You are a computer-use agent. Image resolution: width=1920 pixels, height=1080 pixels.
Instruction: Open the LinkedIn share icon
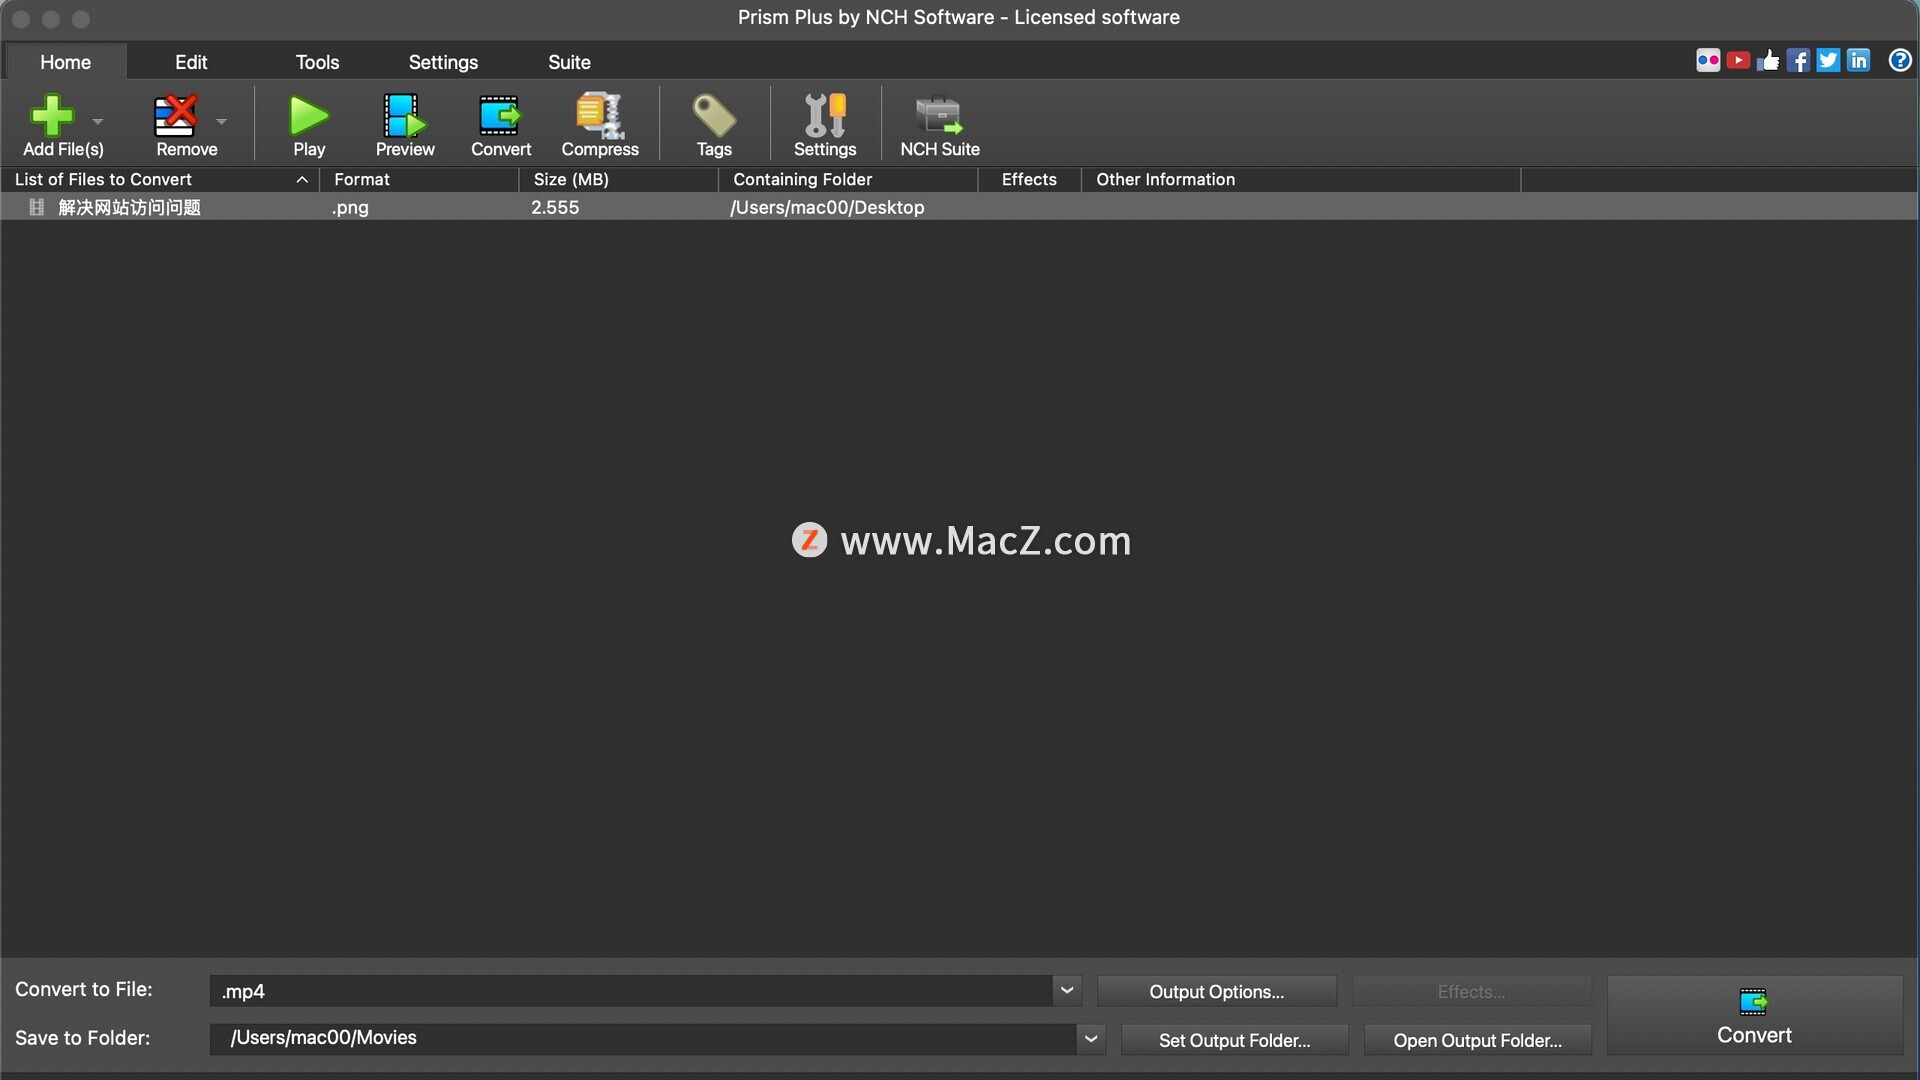pyautogui.click(x=1858, y=61)
